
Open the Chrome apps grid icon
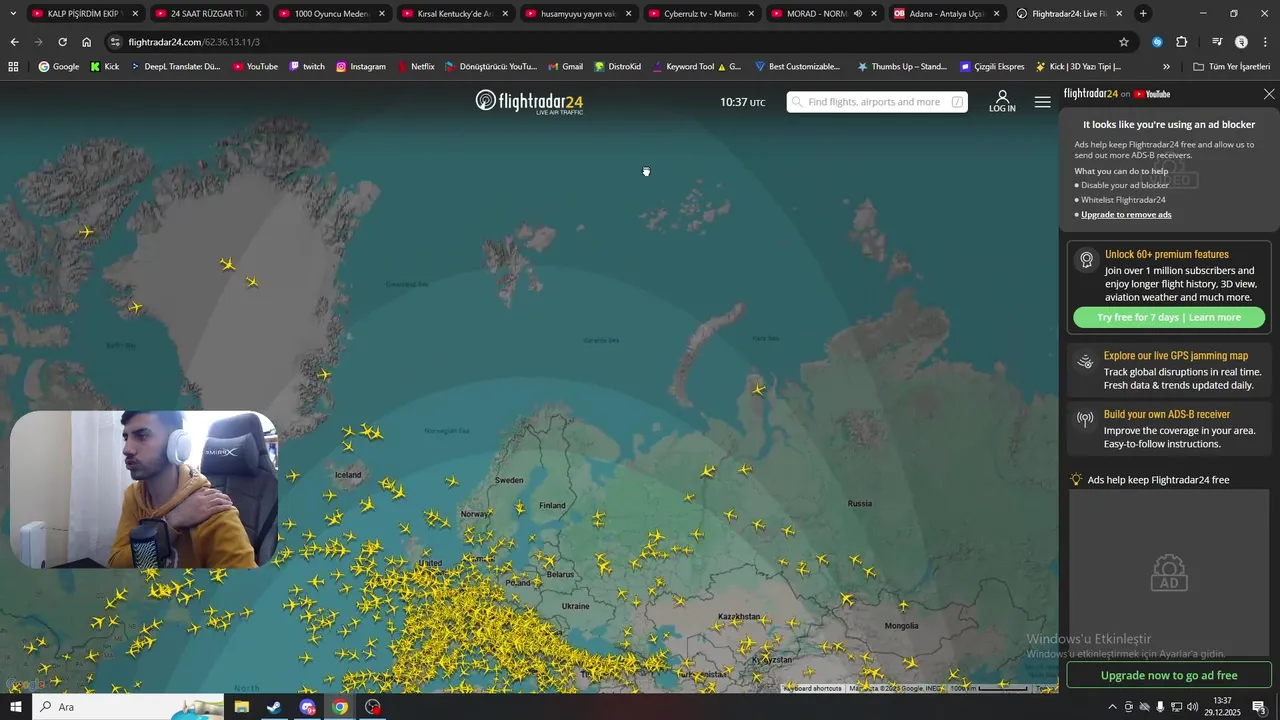point(13,67)
